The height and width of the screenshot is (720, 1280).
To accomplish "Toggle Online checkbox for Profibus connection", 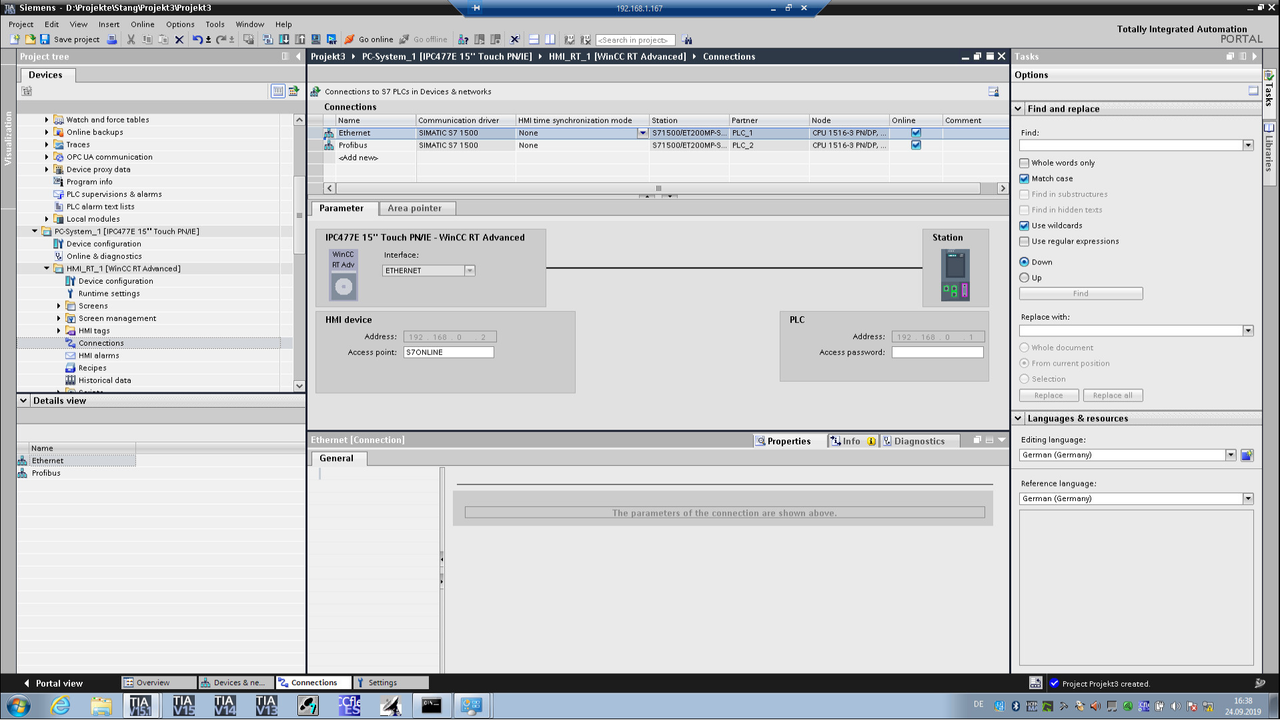I will coord(915,145).
